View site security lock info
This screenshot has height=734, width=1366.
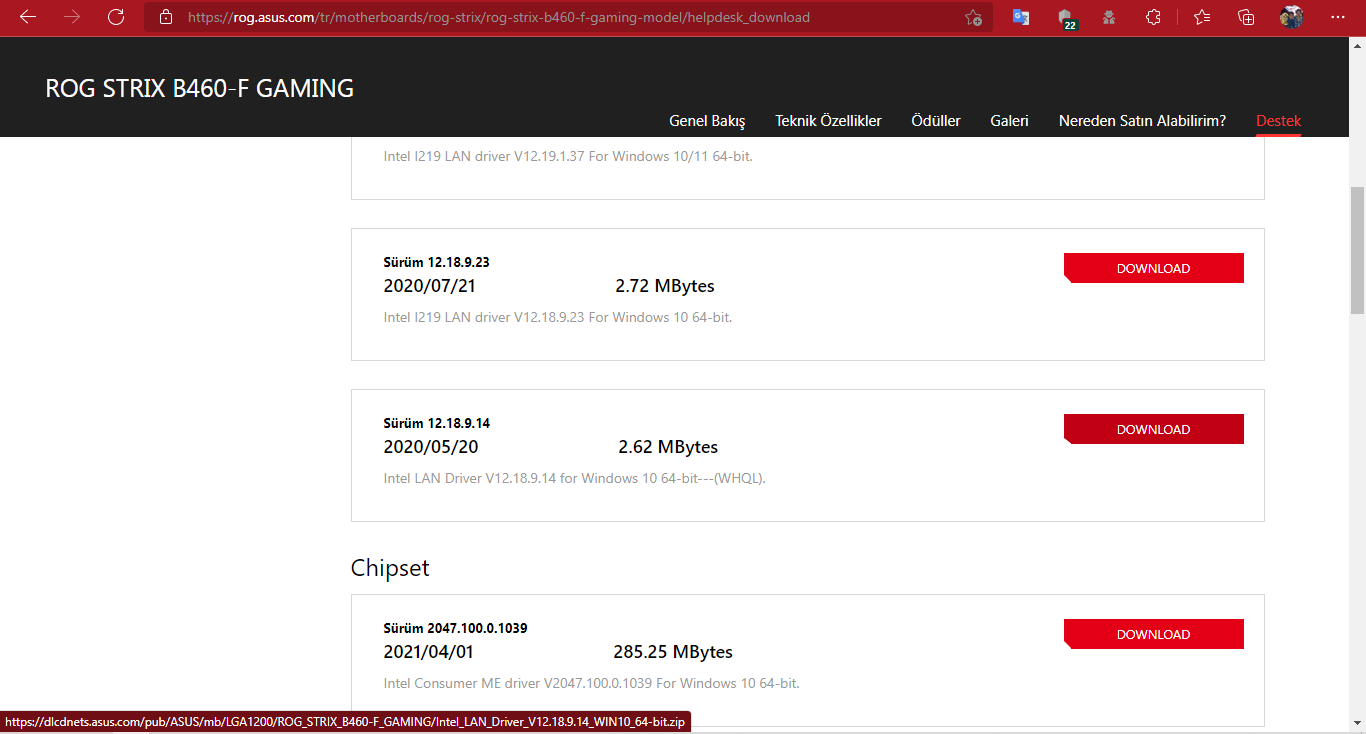[166, 17]
